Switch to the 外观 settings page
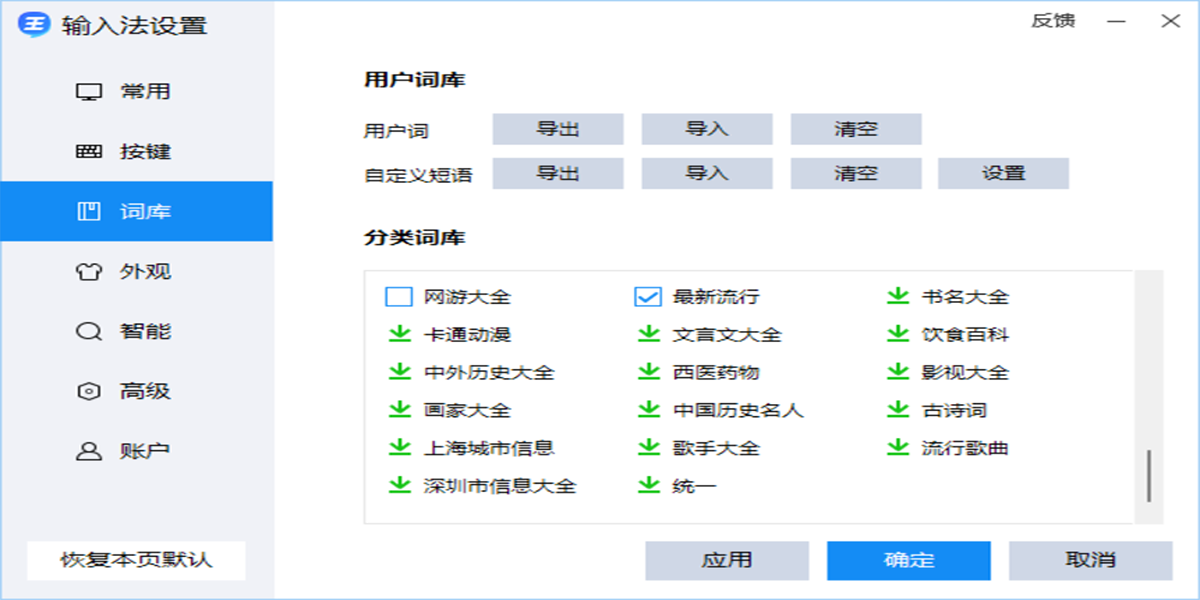The height and width of the screenshot is (600, 1200). (135, 271)
